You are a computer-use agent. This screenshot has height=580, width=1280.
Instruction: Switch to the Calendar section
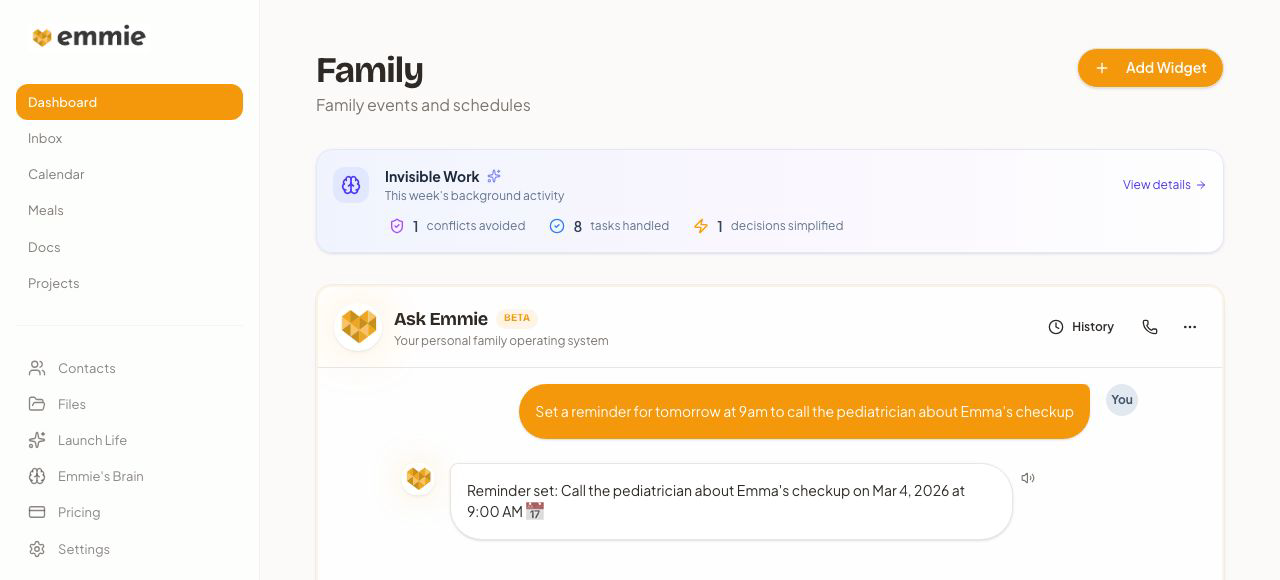(x=56, y=174)
